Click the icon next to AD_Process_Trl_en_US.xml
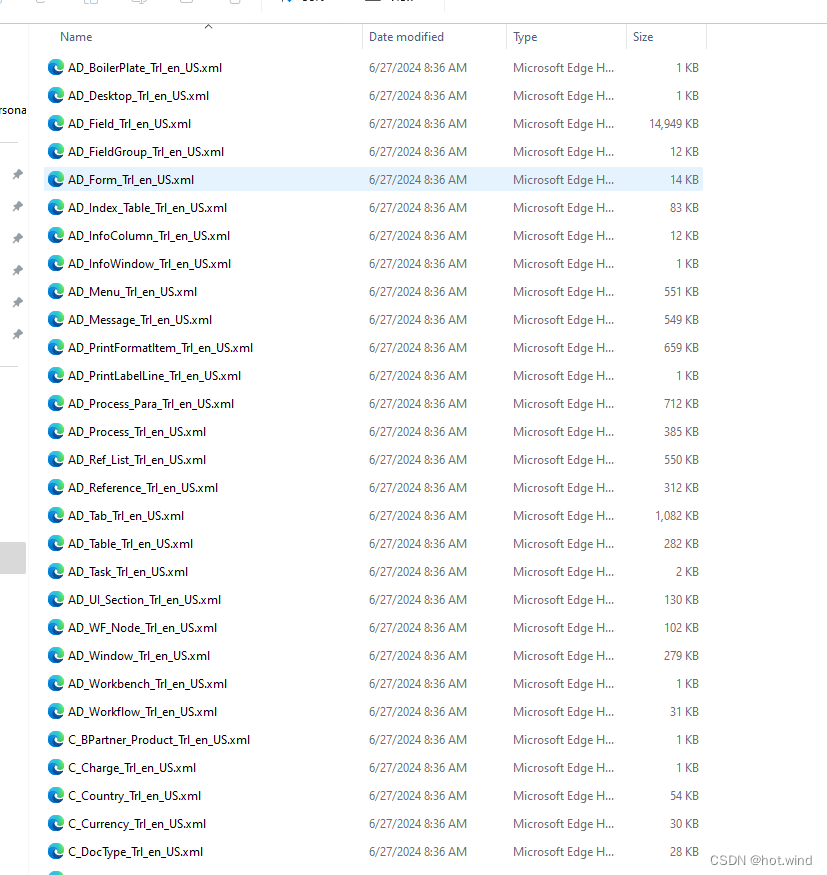The height and width of the screenshot is (875, 827). (x=56, y=431)
